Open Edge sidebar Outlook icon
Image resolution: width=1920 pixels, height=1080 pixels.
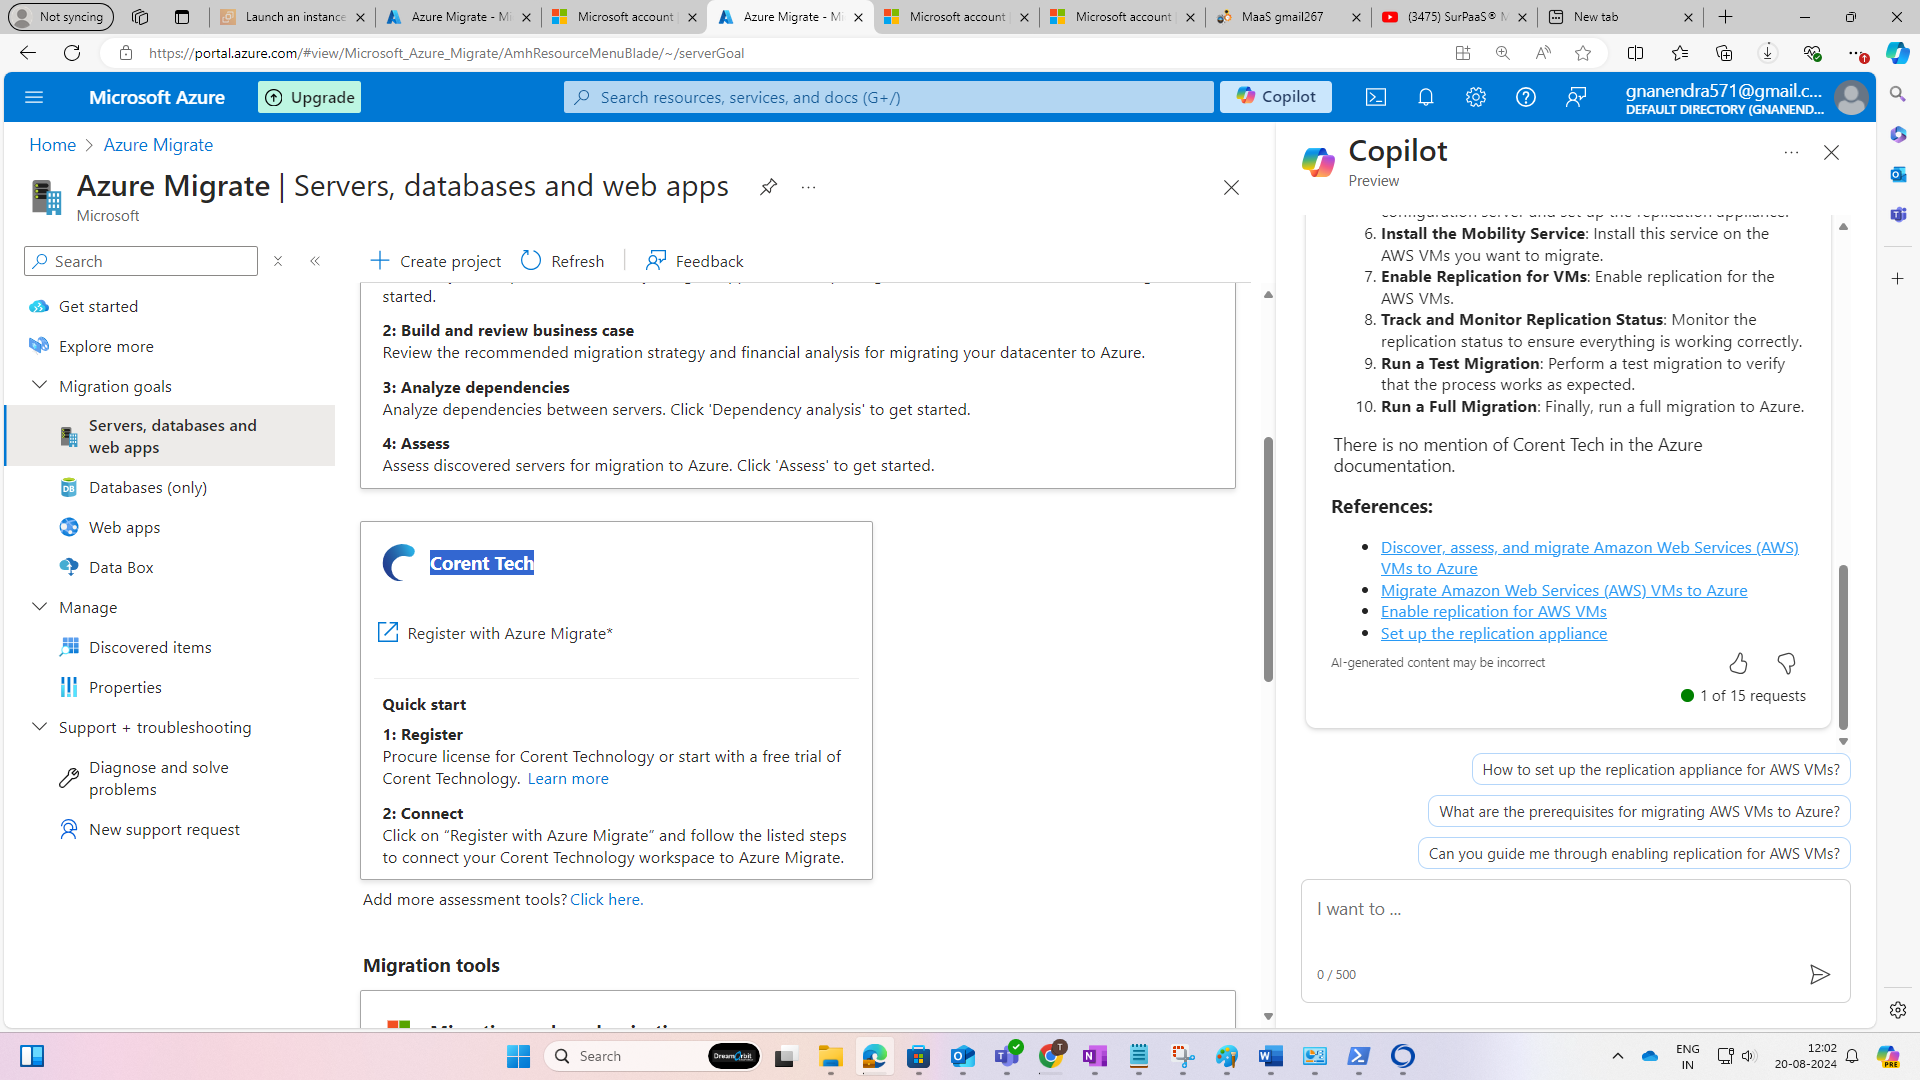pos(1898,174)
